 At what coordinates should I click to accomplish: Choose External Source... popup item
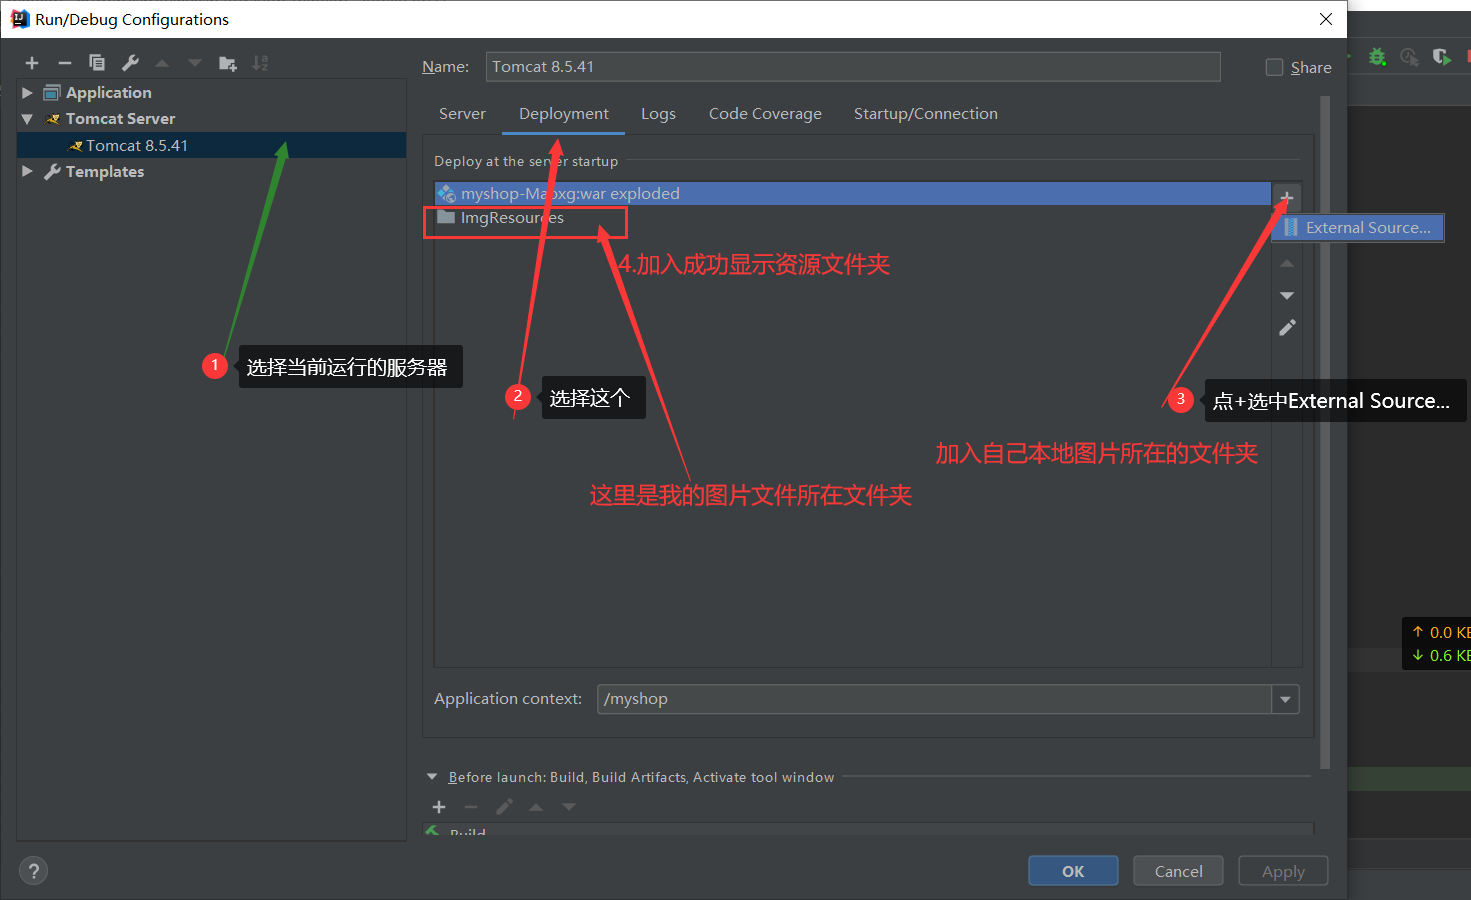pos(1358,228)
